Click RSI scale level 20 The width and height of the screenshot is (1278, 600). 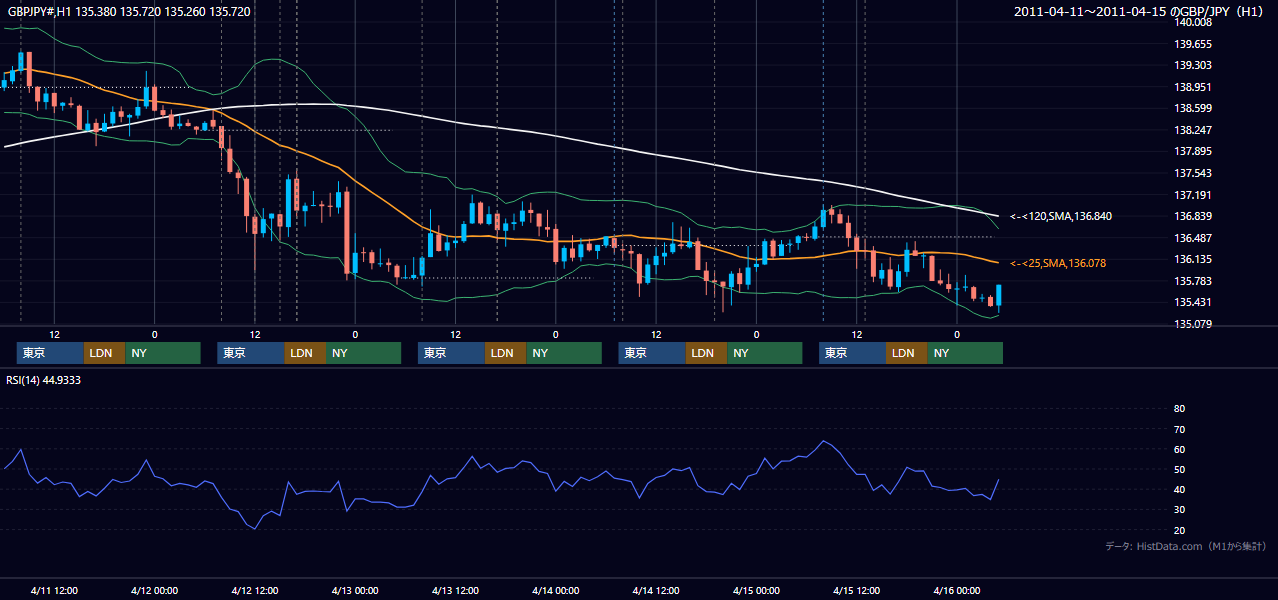pos(1179,530)
